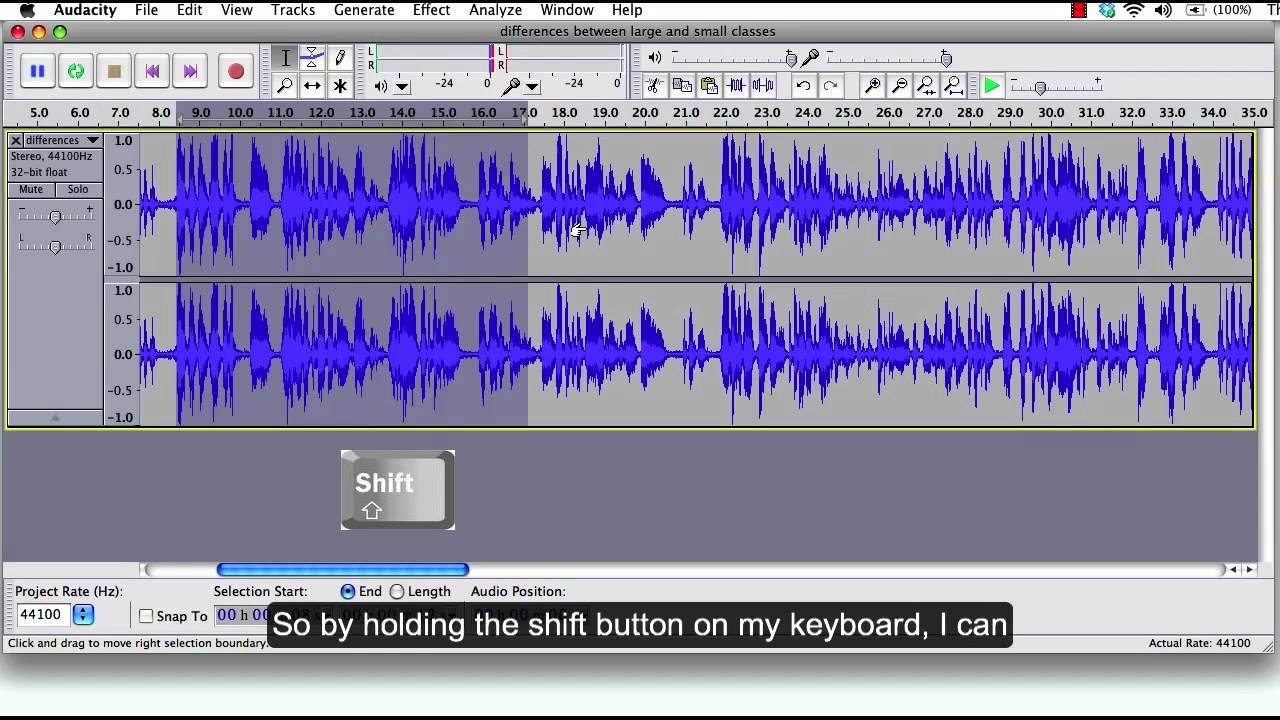Screen dimensions: 1280x720
Task: Click the Pause button in transport toolbar
Action: click(37, 71)
